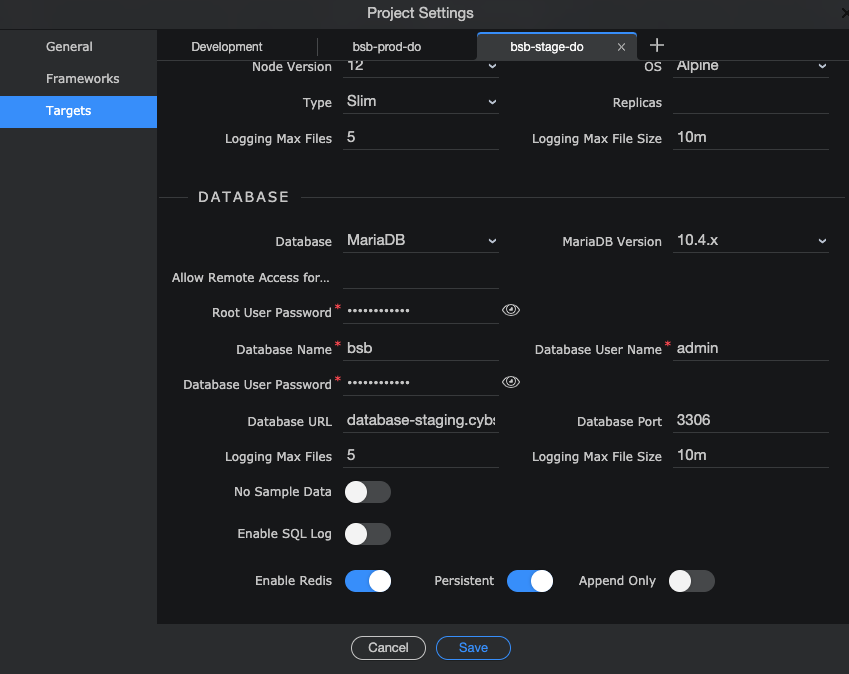Open the Type dropdown chevron
849x674 pixels.
coord(491,102)
